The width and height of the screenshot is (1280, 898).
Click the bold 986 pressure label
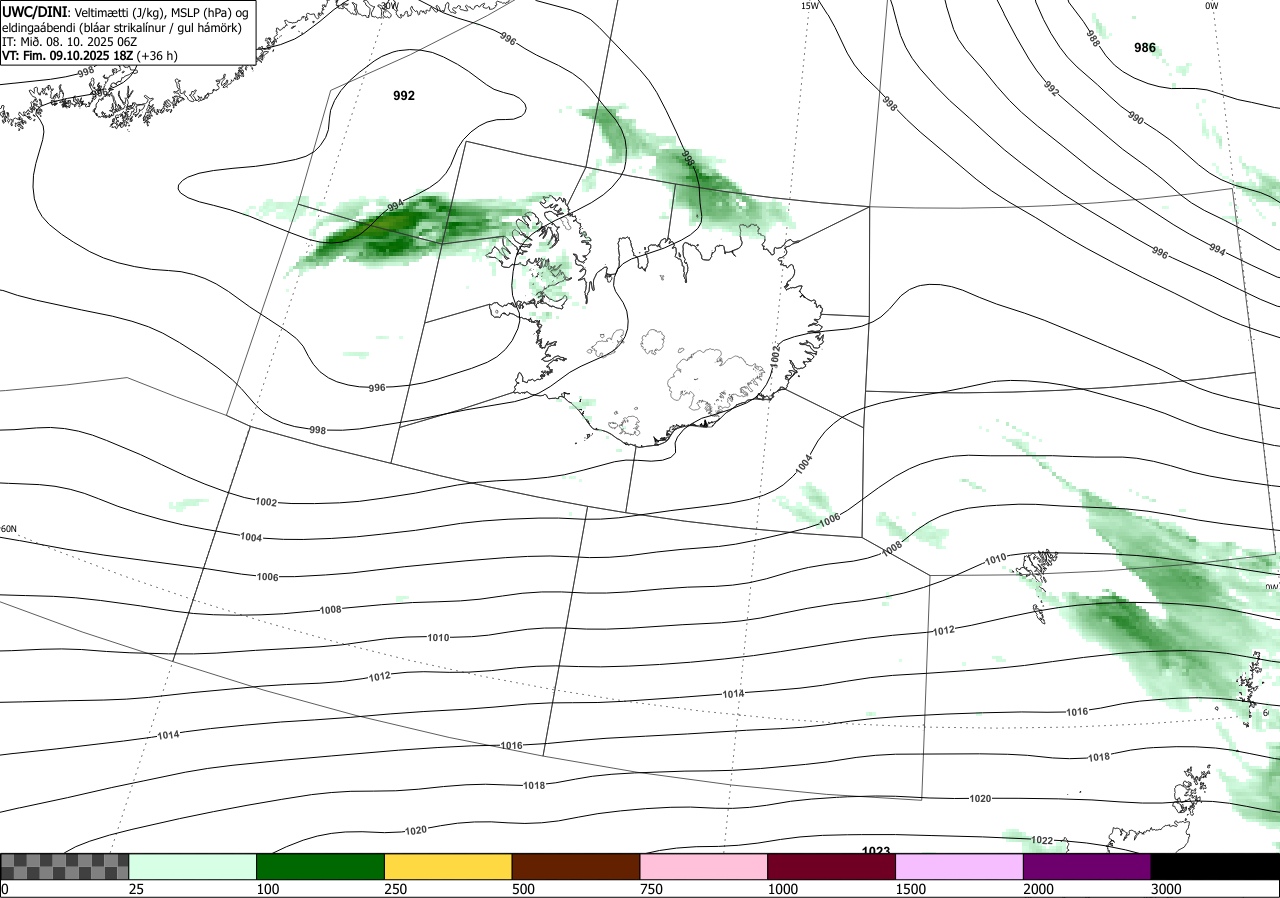1145,47
